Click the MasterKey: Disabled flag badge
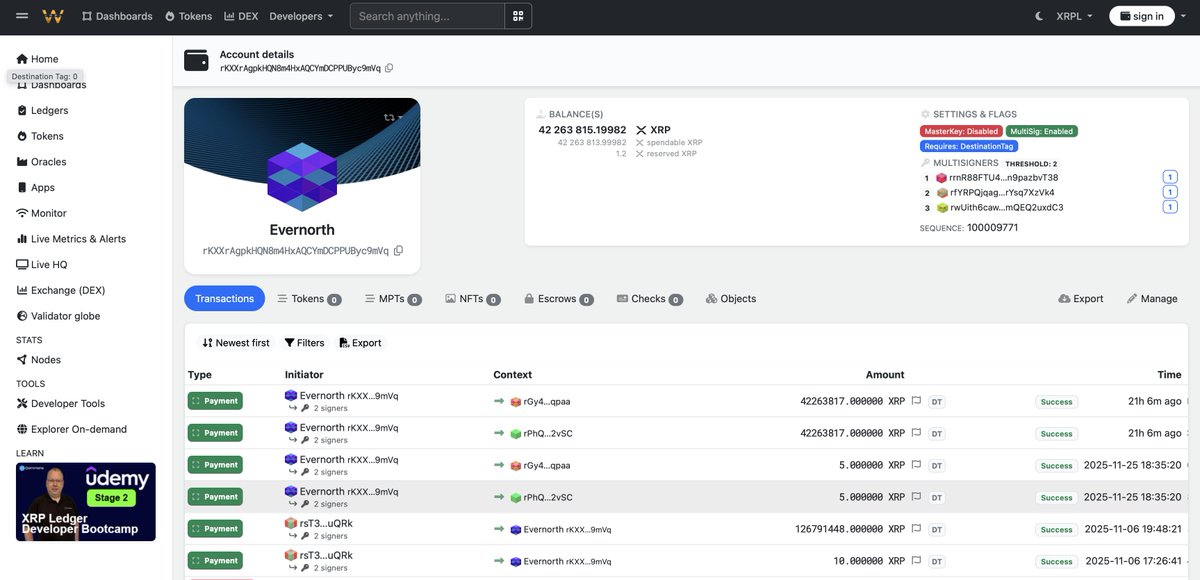Screen dimensions: 1200x580 [x=961, y=131]
